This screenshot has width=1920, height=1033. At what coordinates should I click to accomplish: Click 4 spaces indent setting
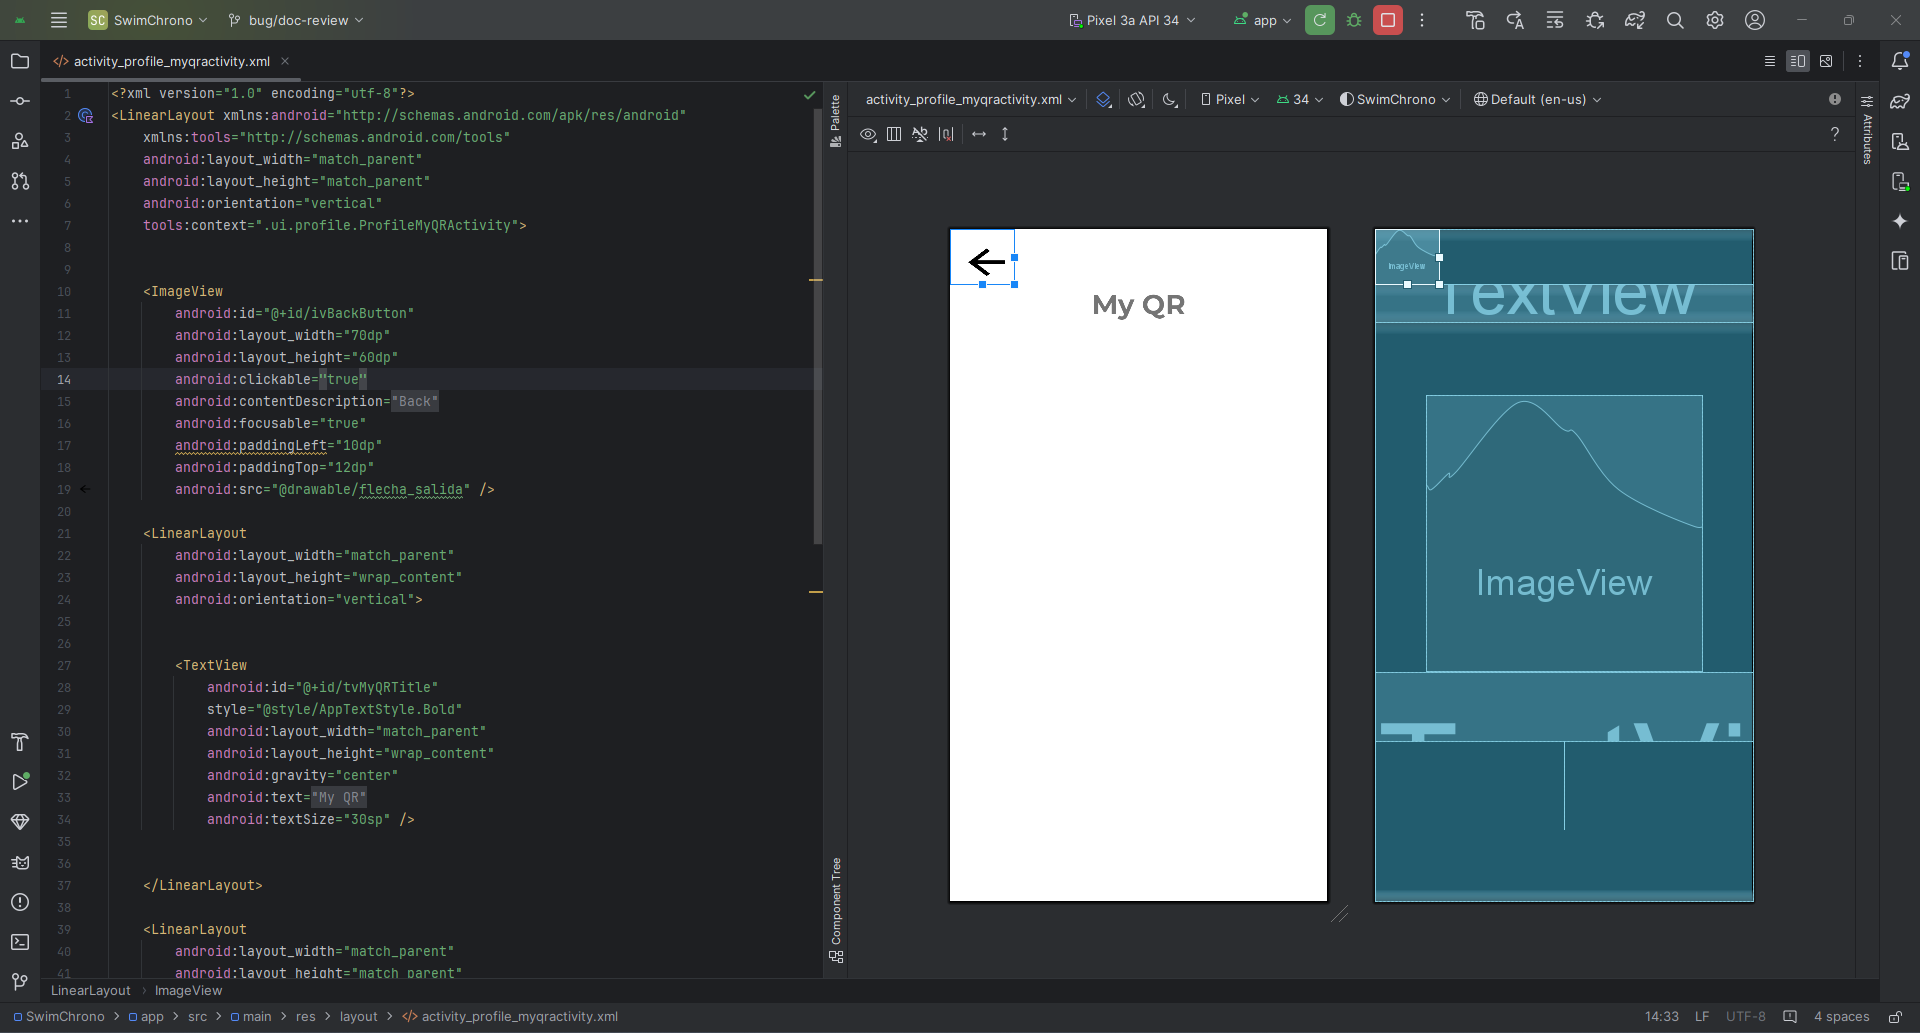(1841, 1016)
